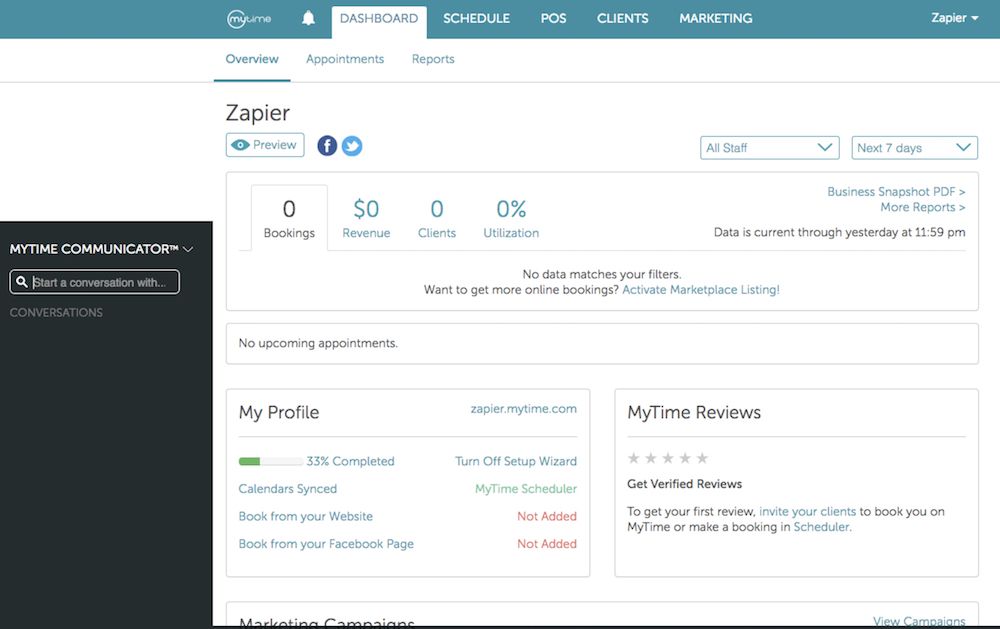Click the 33% profile progress bar
Viewport: 1000px width, 629px height.
pyautogui.click(x=270, y=462)
